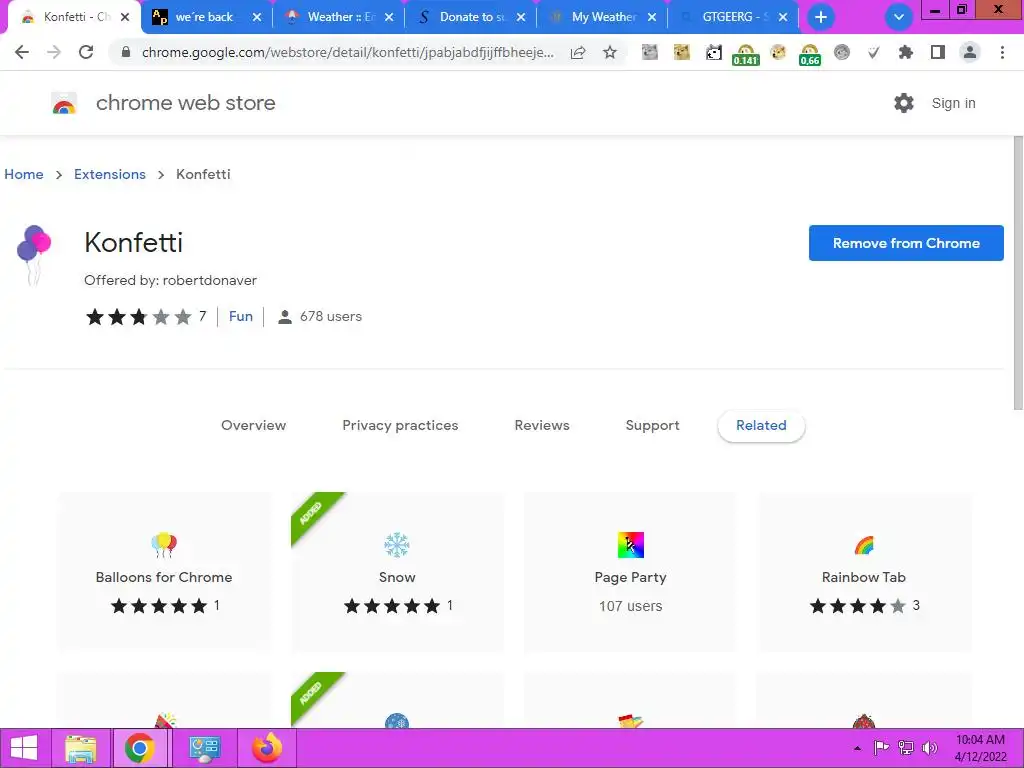The image size is (1024, 768).
Task: Open Firefox from the taskbar
Action: [x=267, y=748]
